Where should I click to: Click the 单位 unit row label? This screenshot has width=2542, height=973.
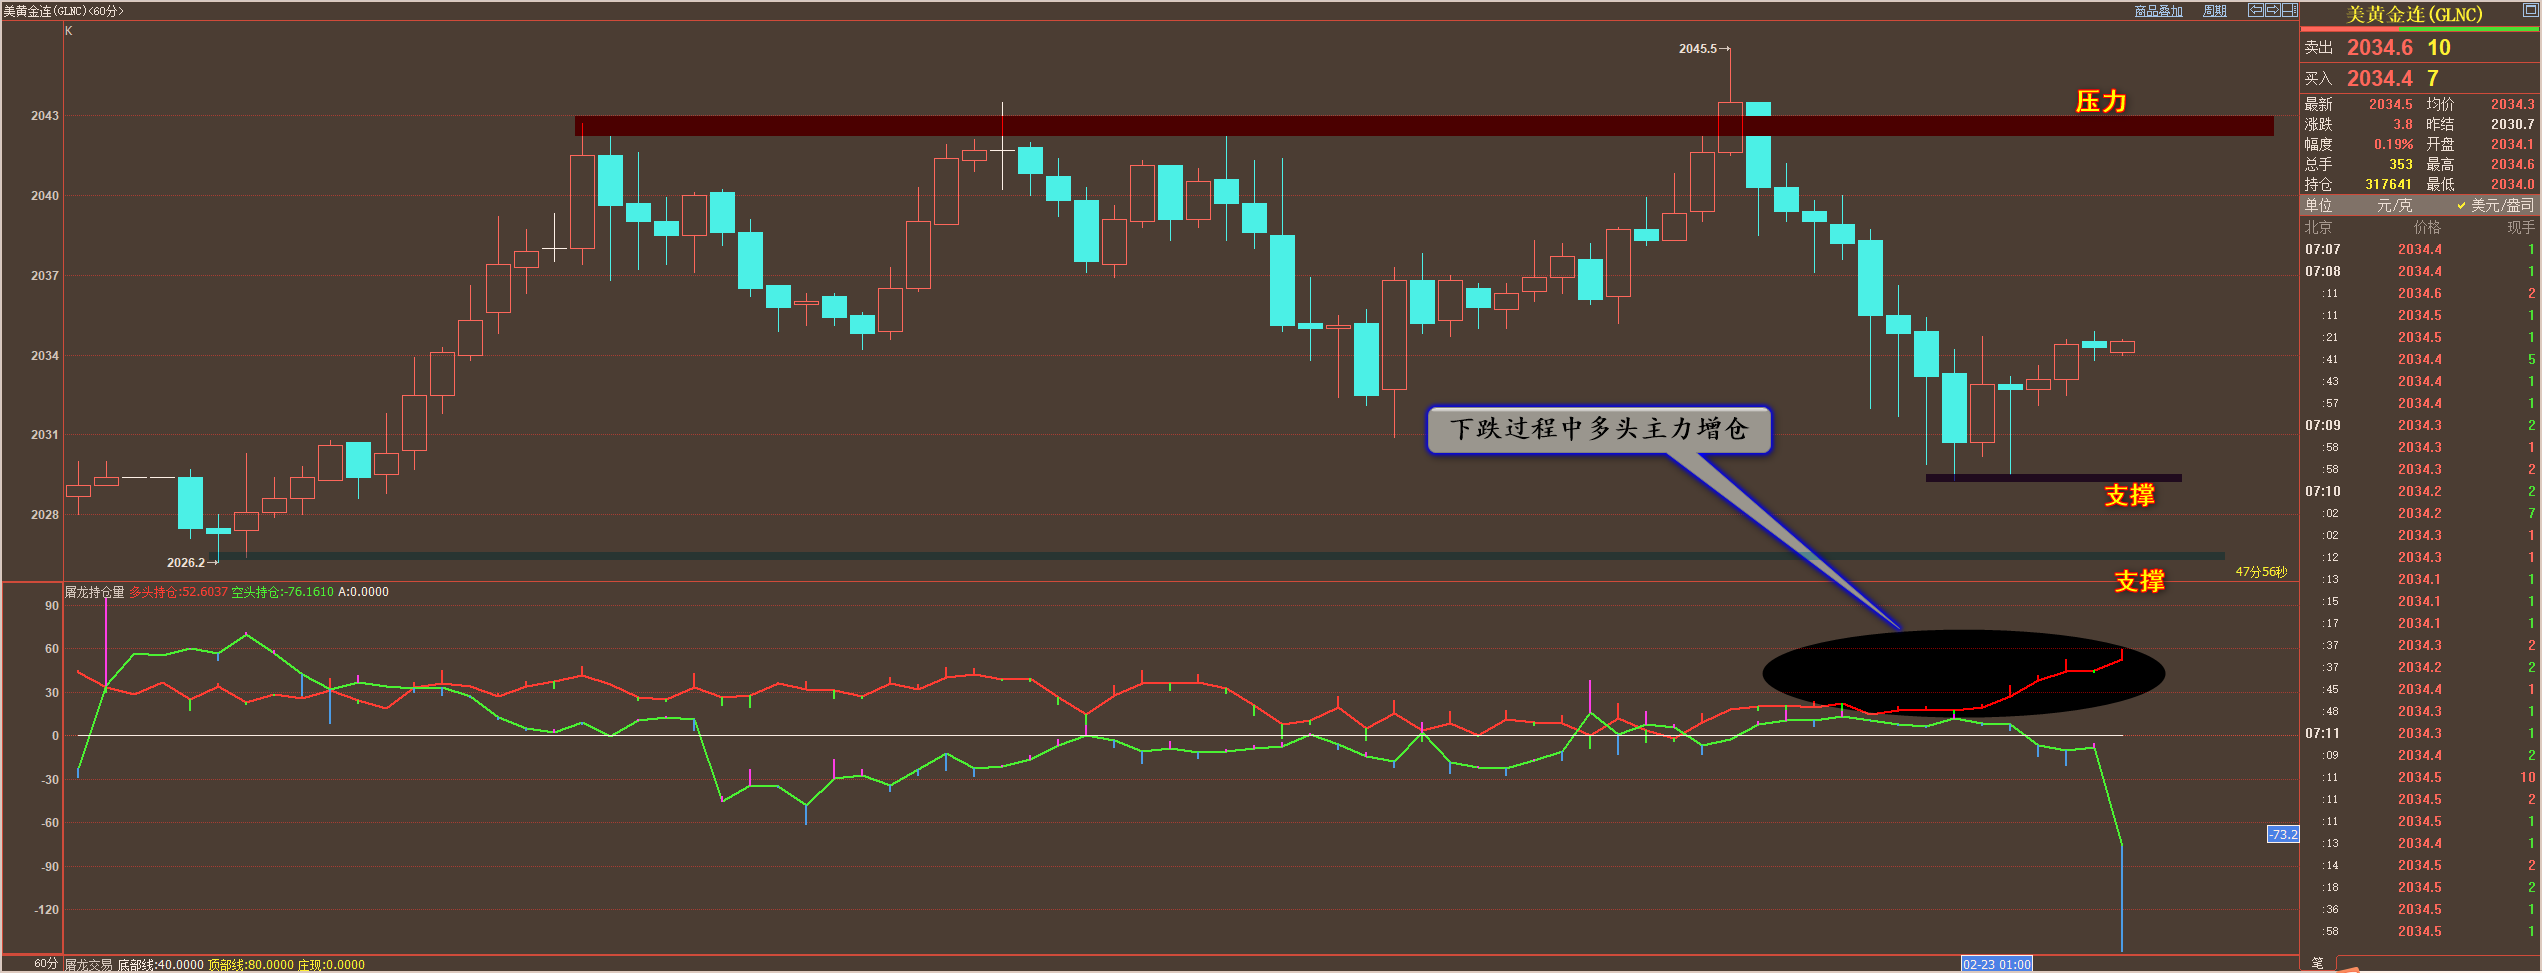tap(2318, 205)
